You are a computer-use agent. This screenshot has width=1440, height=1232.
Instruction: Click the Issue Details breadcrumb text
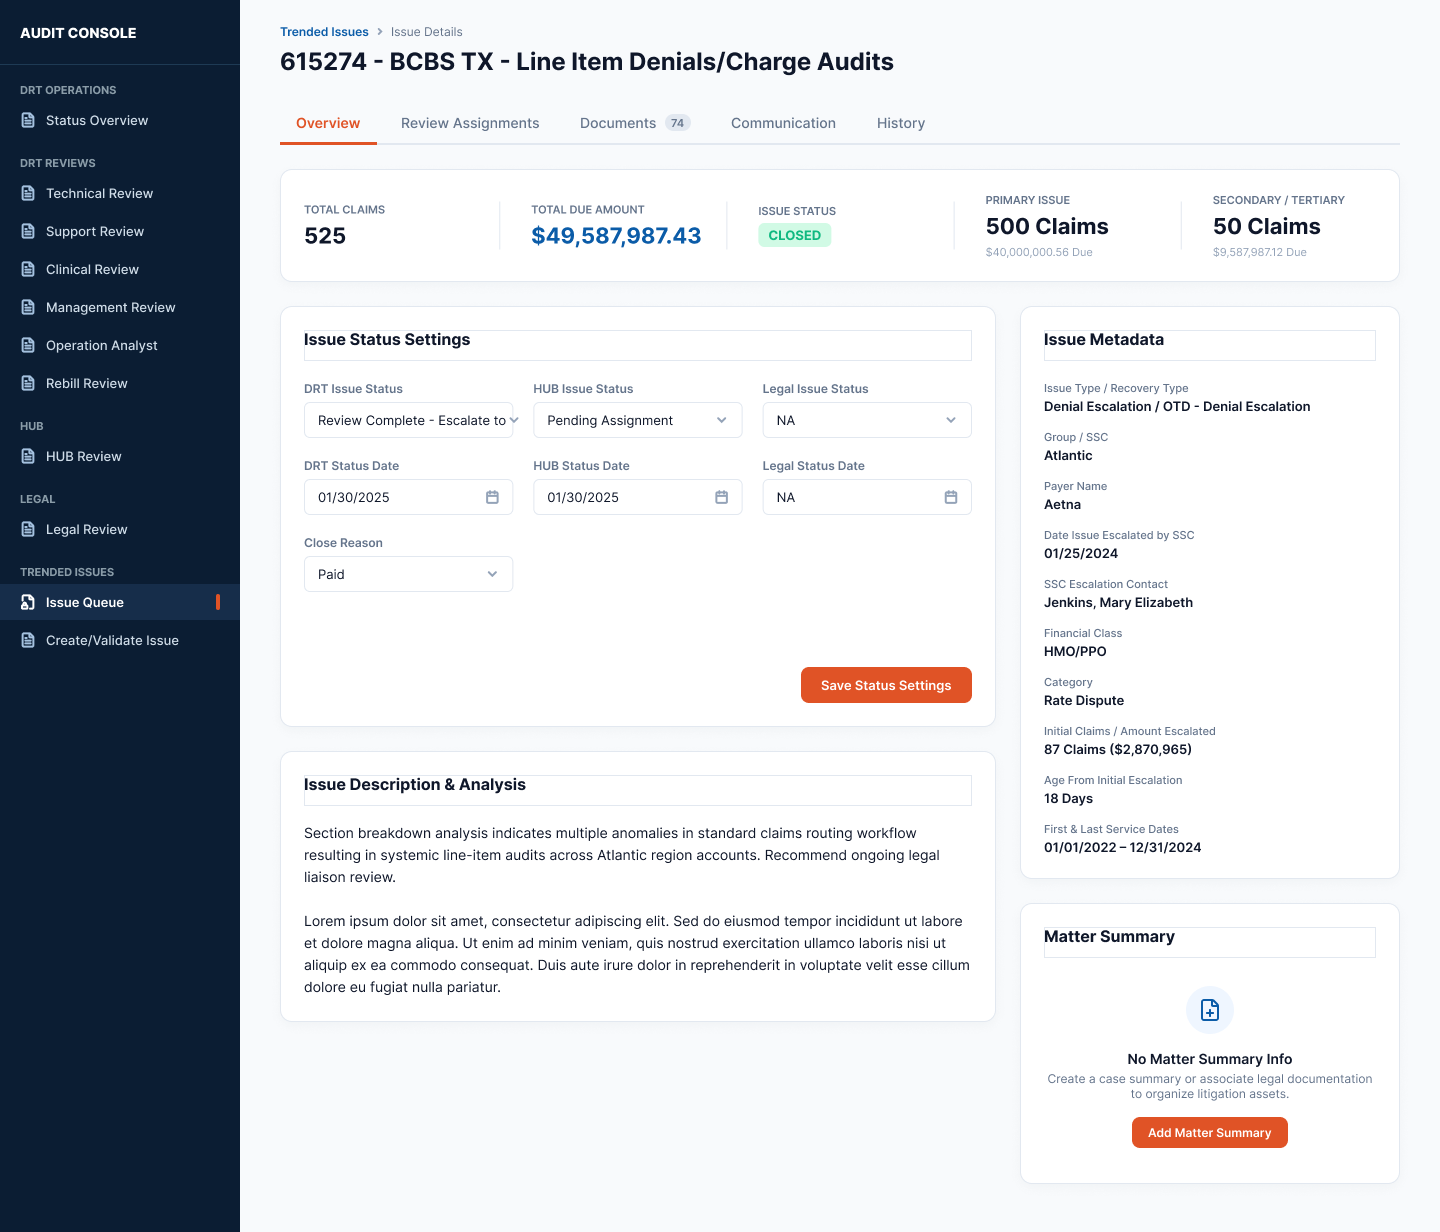pos(426,32)
